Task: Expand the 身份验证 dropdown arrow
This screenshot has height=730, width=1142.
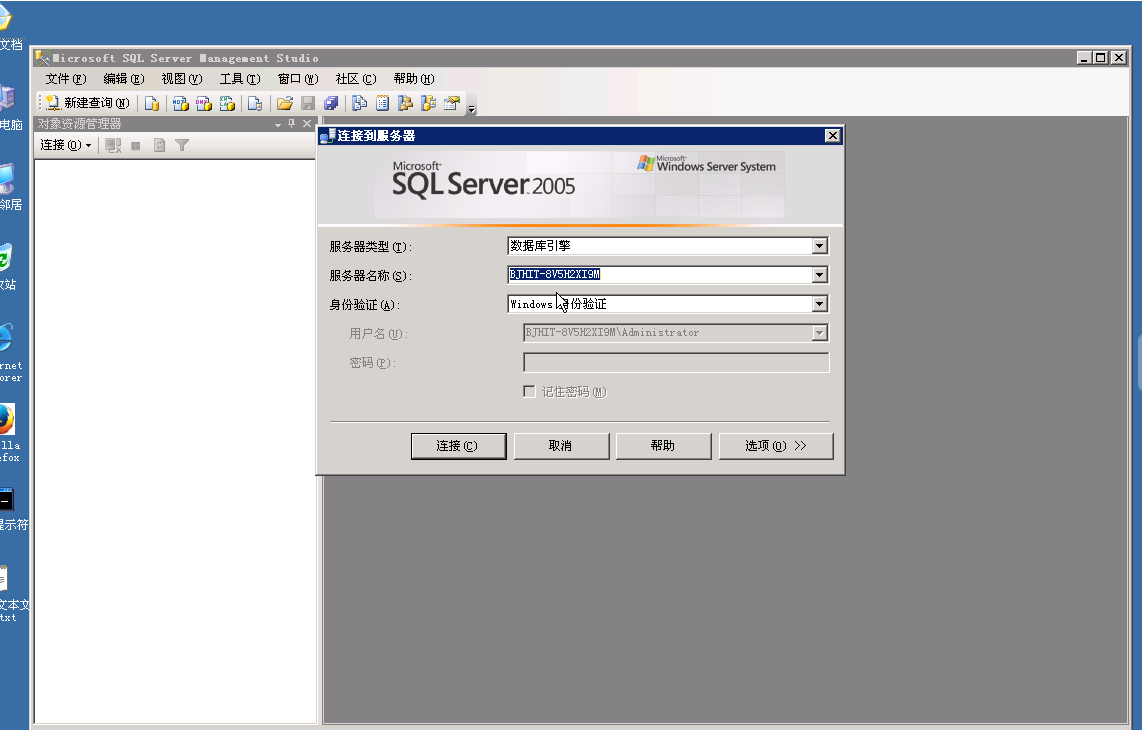Action: pyautogui.click(x=819, y=304)
